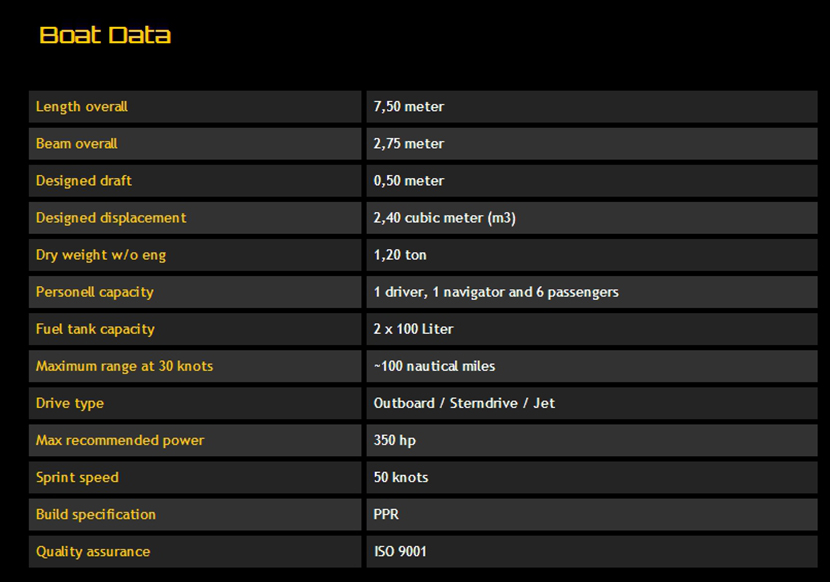Select the Beam overall label

point(77,144)
